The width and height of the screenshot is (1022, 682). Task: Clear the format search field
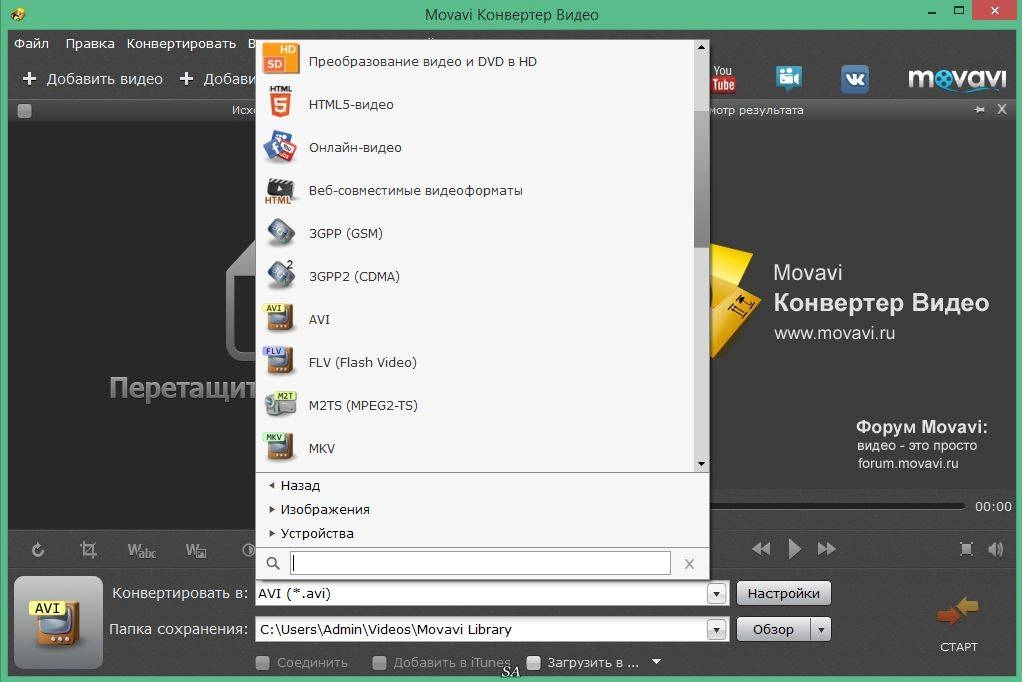pyautogui.click(x=689, y=563)
